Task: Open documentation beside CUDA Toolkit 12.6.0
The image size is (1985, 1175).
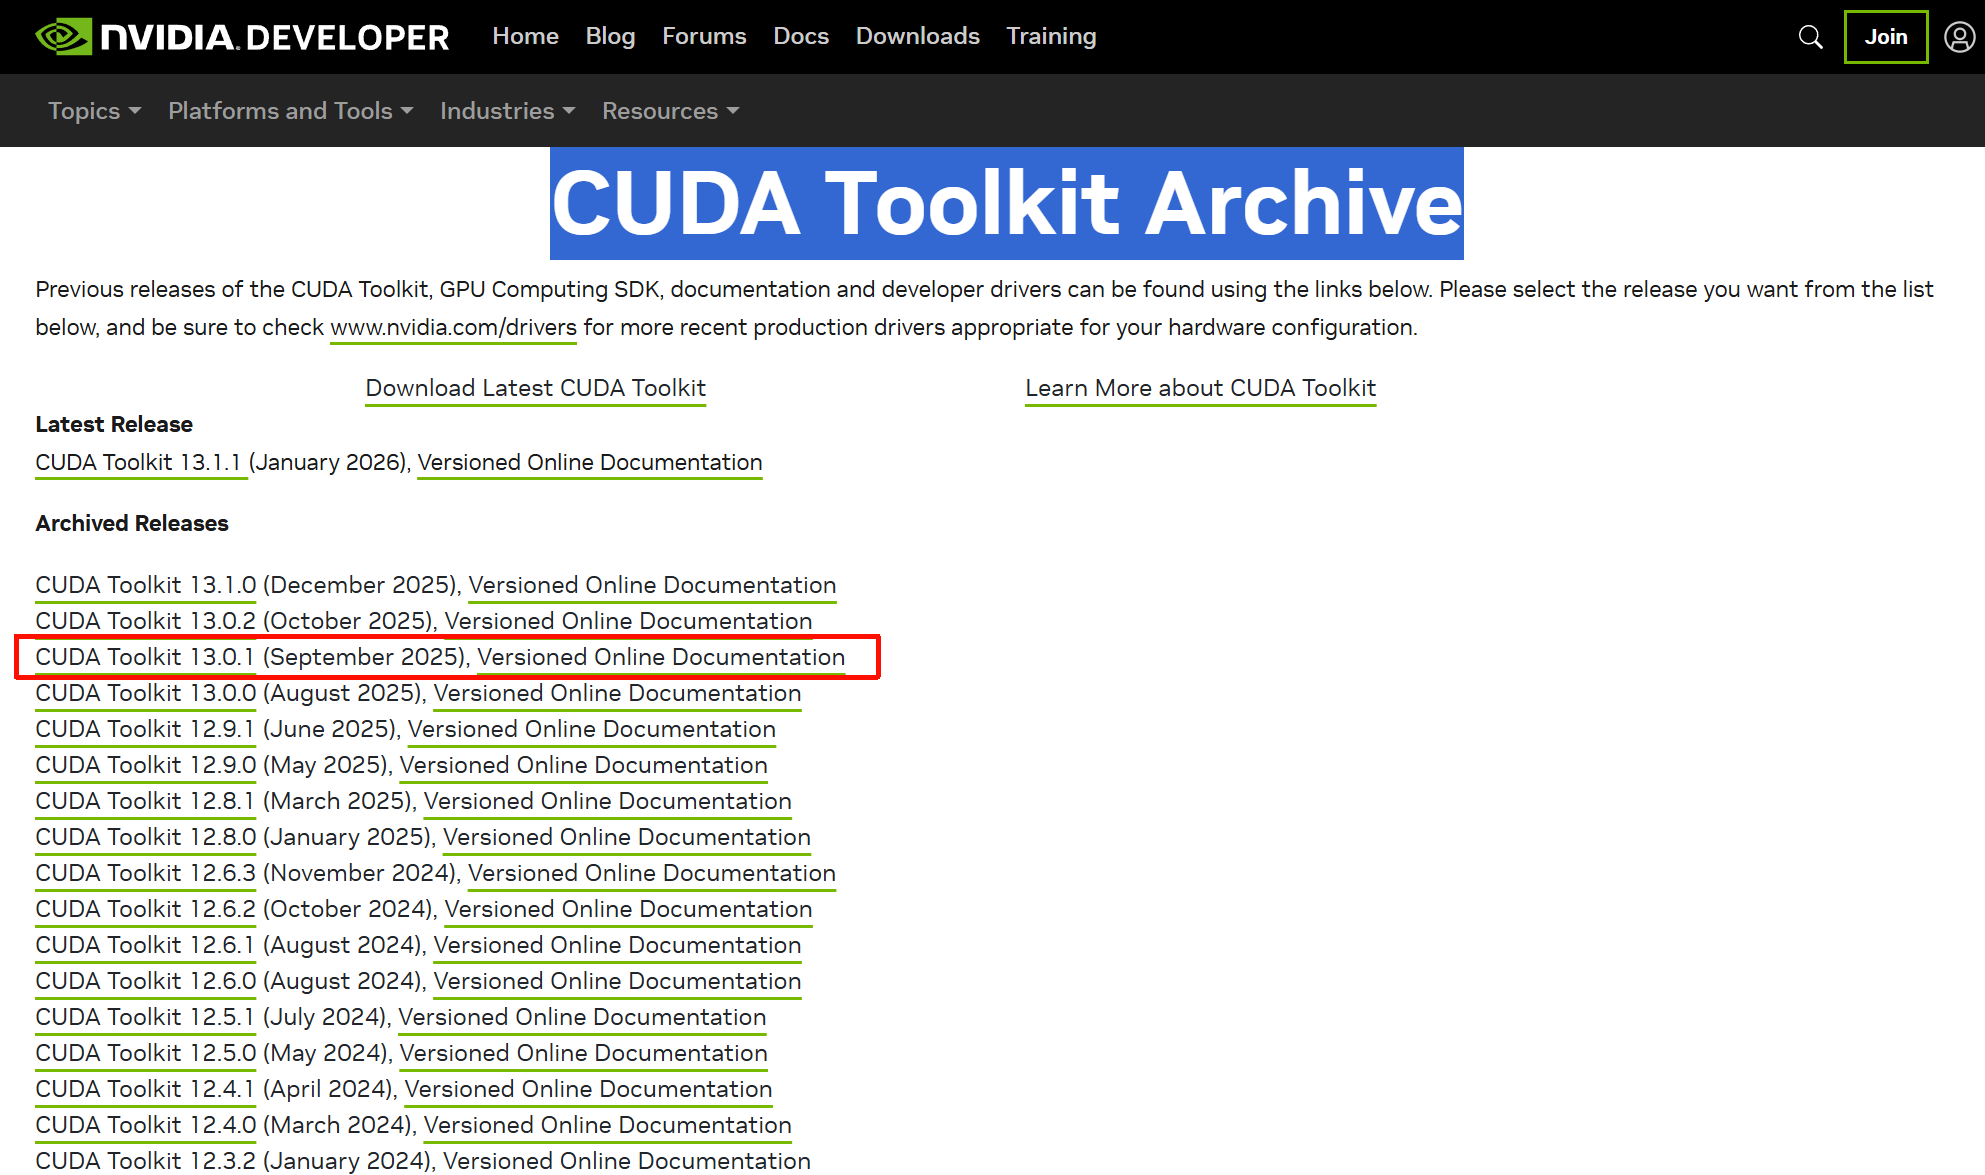Action: 617,982
